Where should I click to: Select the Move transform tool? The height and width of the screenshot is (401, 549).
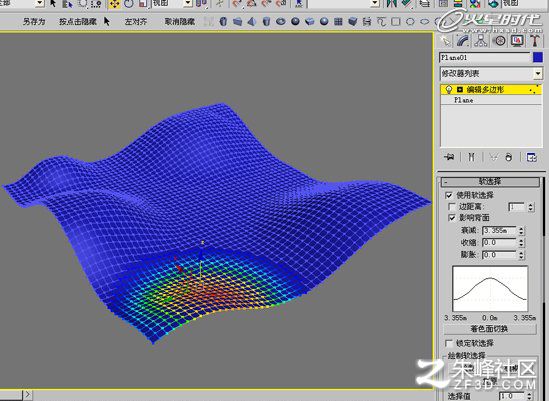point(114,4)
